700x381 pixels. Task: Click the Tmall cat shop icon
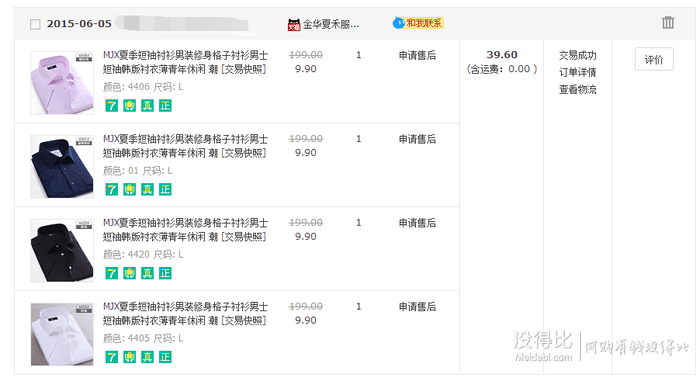(294, 25)
